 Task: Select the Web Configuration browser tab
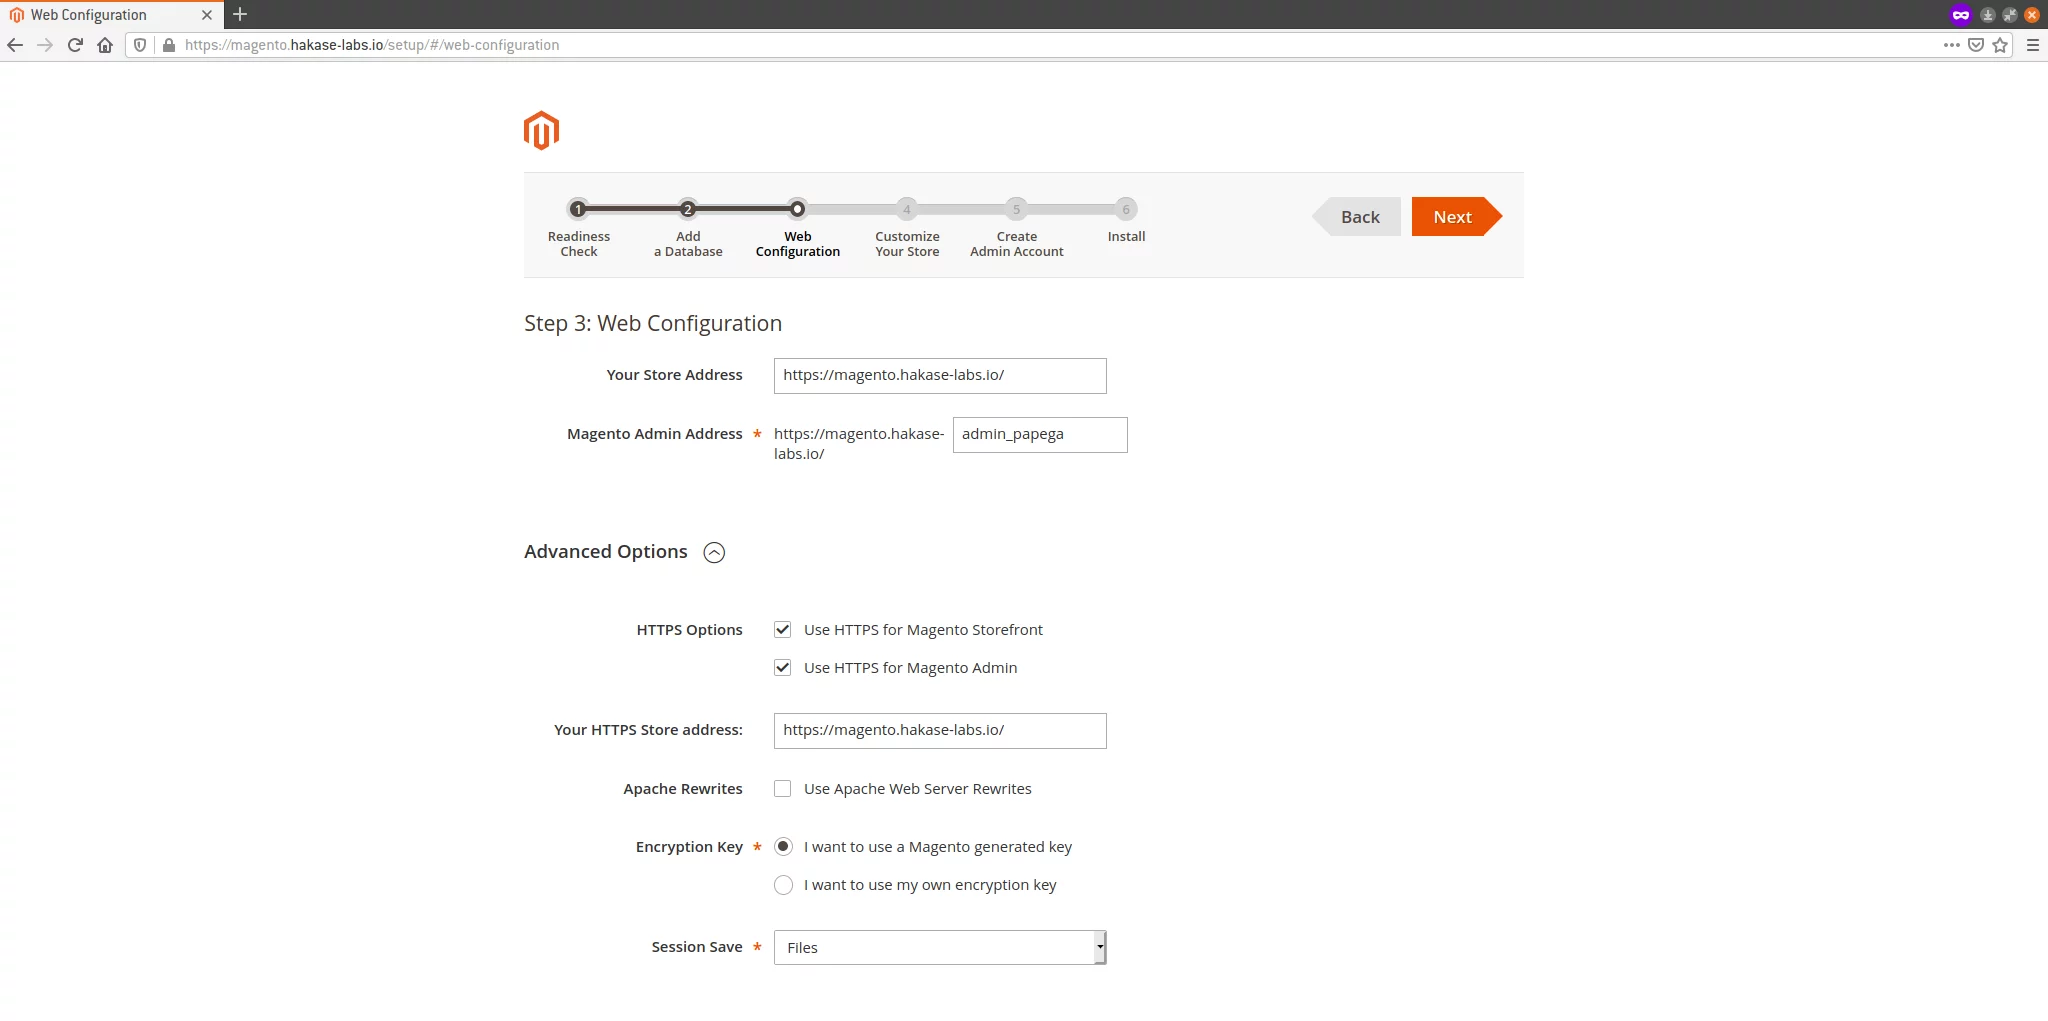[110, 15]
